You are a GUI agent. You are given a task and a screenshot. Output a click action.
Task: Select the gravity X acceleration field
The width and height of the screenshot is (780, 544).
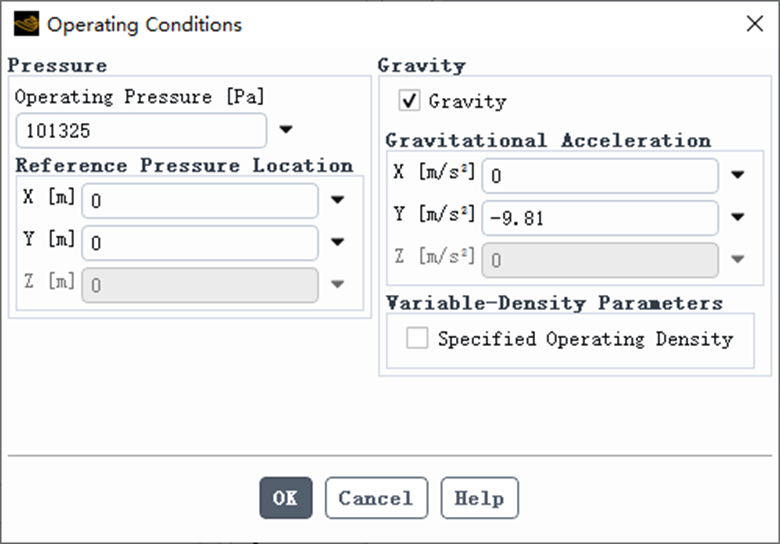[x=600, y=176]
